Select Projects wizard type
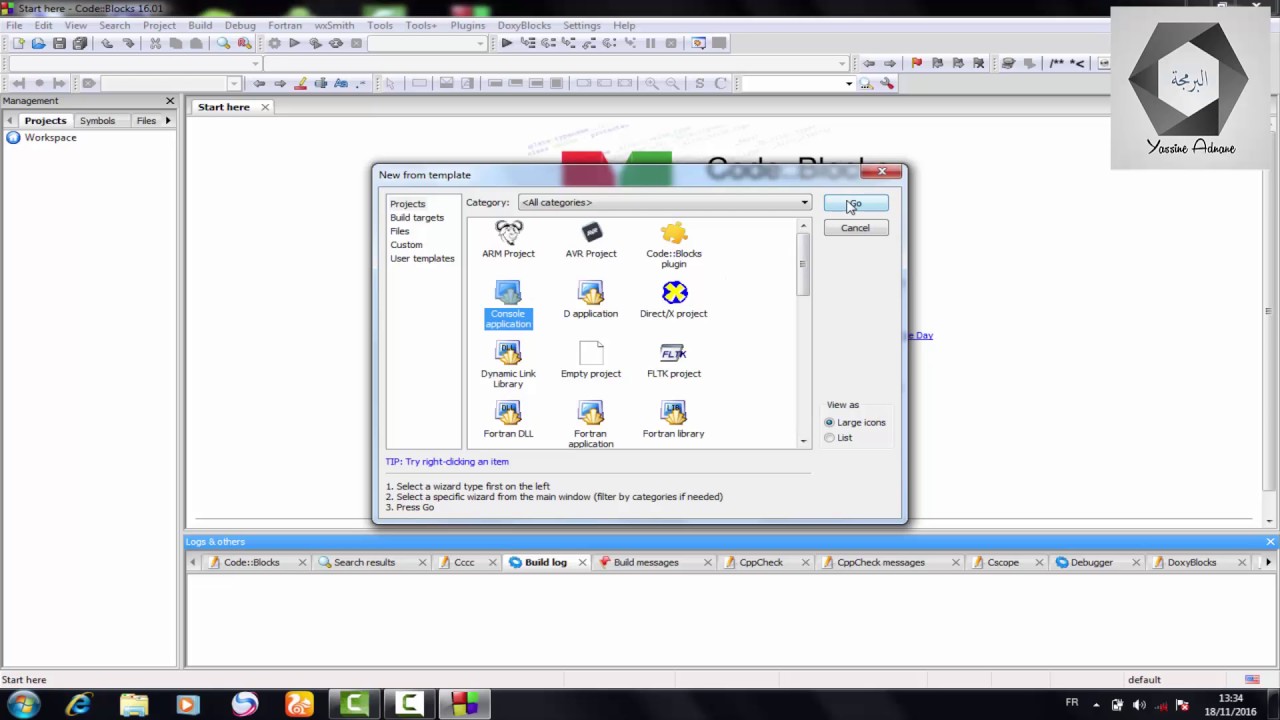The height and width of the screenshot is (720, 1280). click(x=407, y=204)
